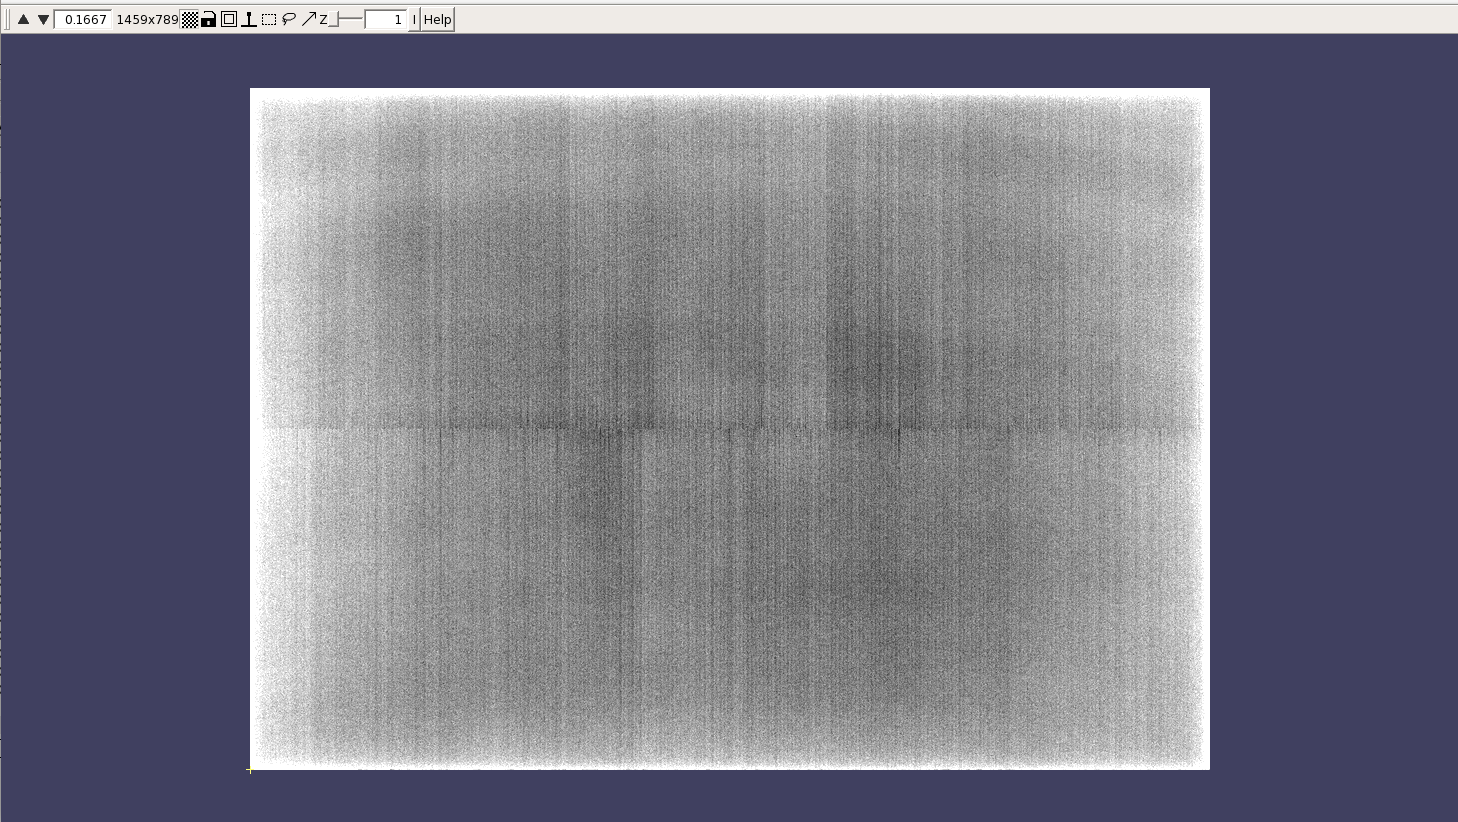This screenshot has width=1458, height=822.
Task: Click the Z slider handle
Action: tap(336, 19)
